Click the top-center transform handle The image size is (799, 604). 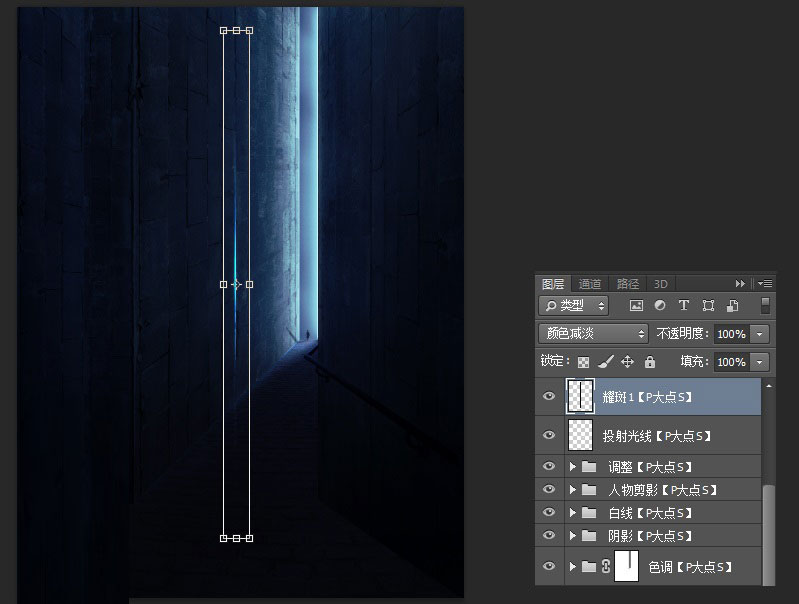[x=236, y=31]
